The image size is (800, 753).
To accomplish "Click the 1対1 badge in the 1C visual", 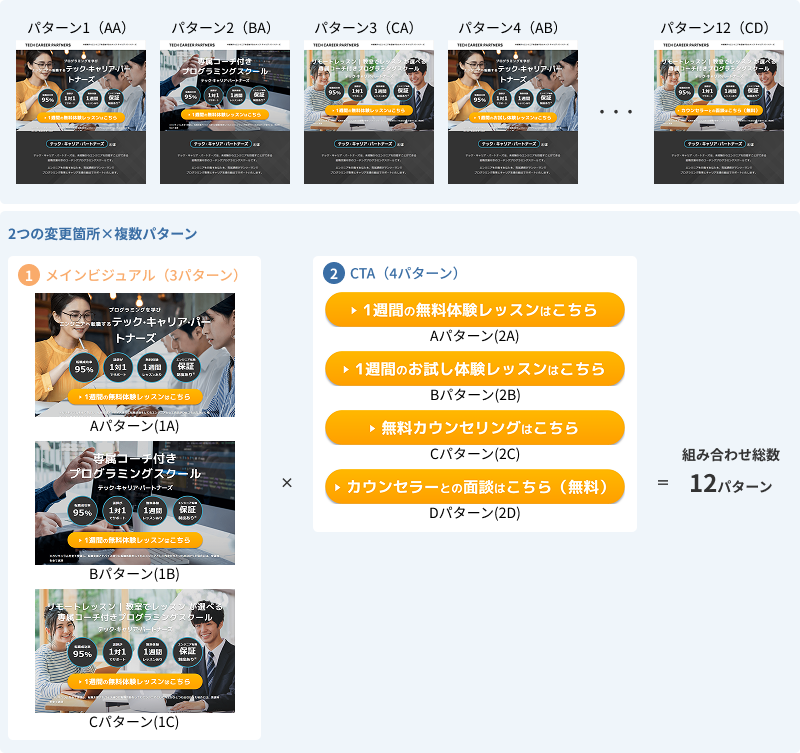I will [x=117, y=652].
